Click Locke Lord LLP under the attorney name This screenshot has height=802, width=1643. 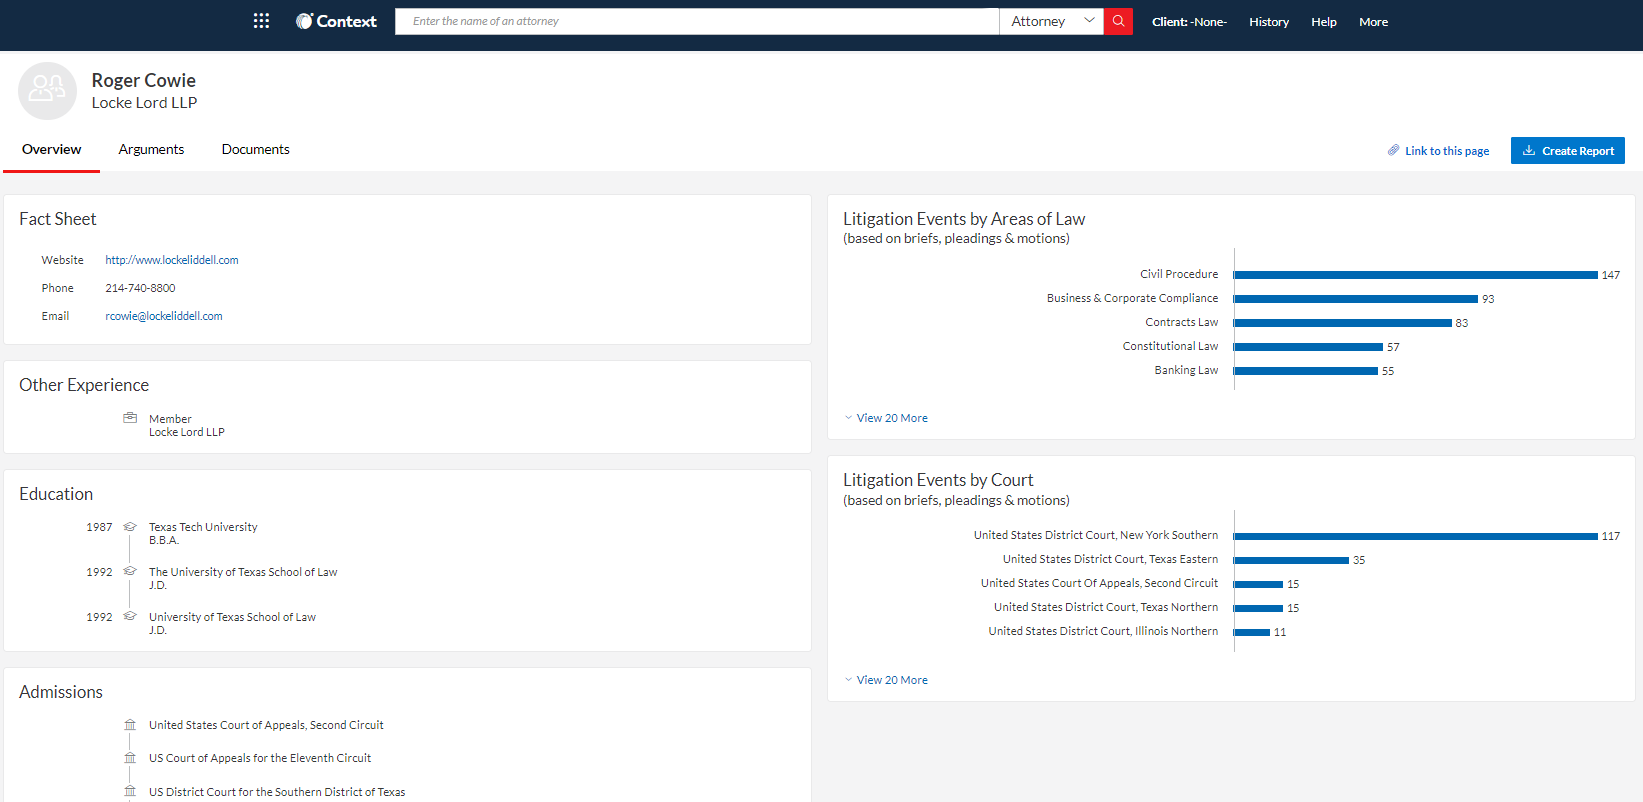144,103
